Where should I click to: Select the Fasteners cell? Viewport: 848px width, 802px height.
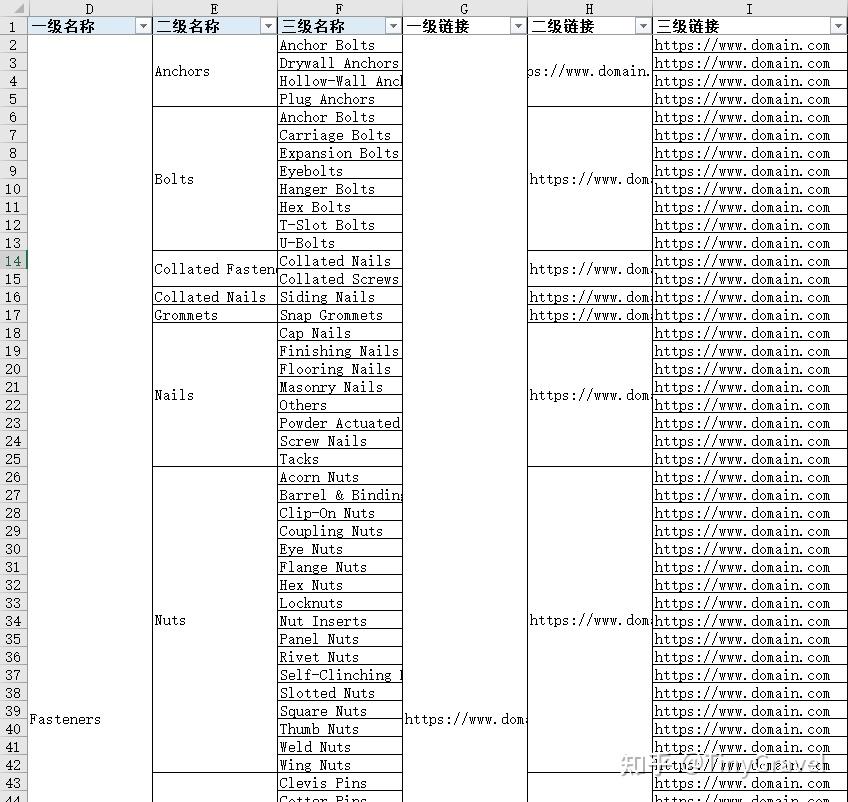point(65,719)
